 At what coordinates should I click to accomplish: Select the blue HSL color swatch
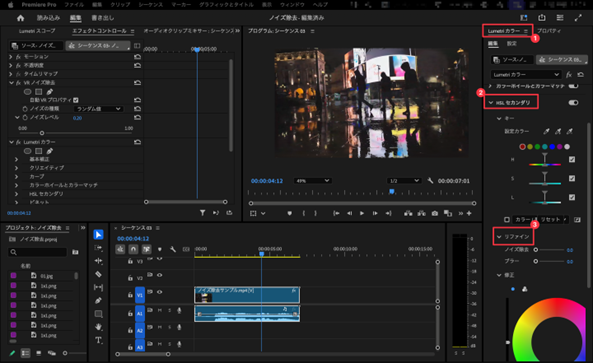click(x=552, y=147)
